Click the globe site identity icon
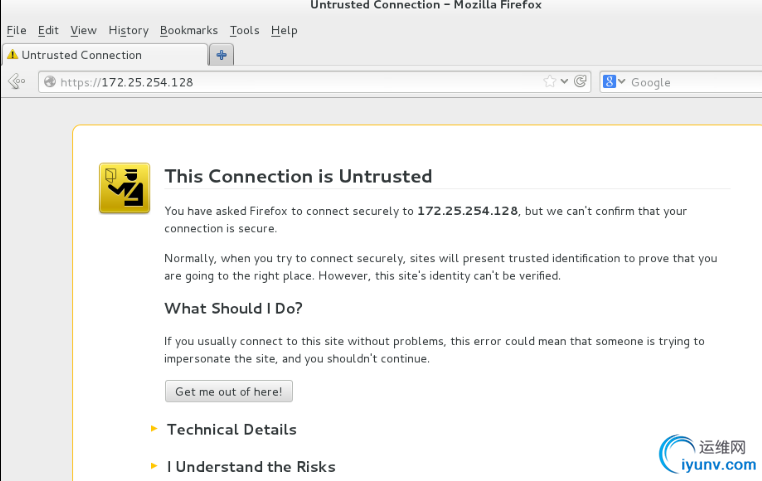The image size is (762, 481). [50, 82]
